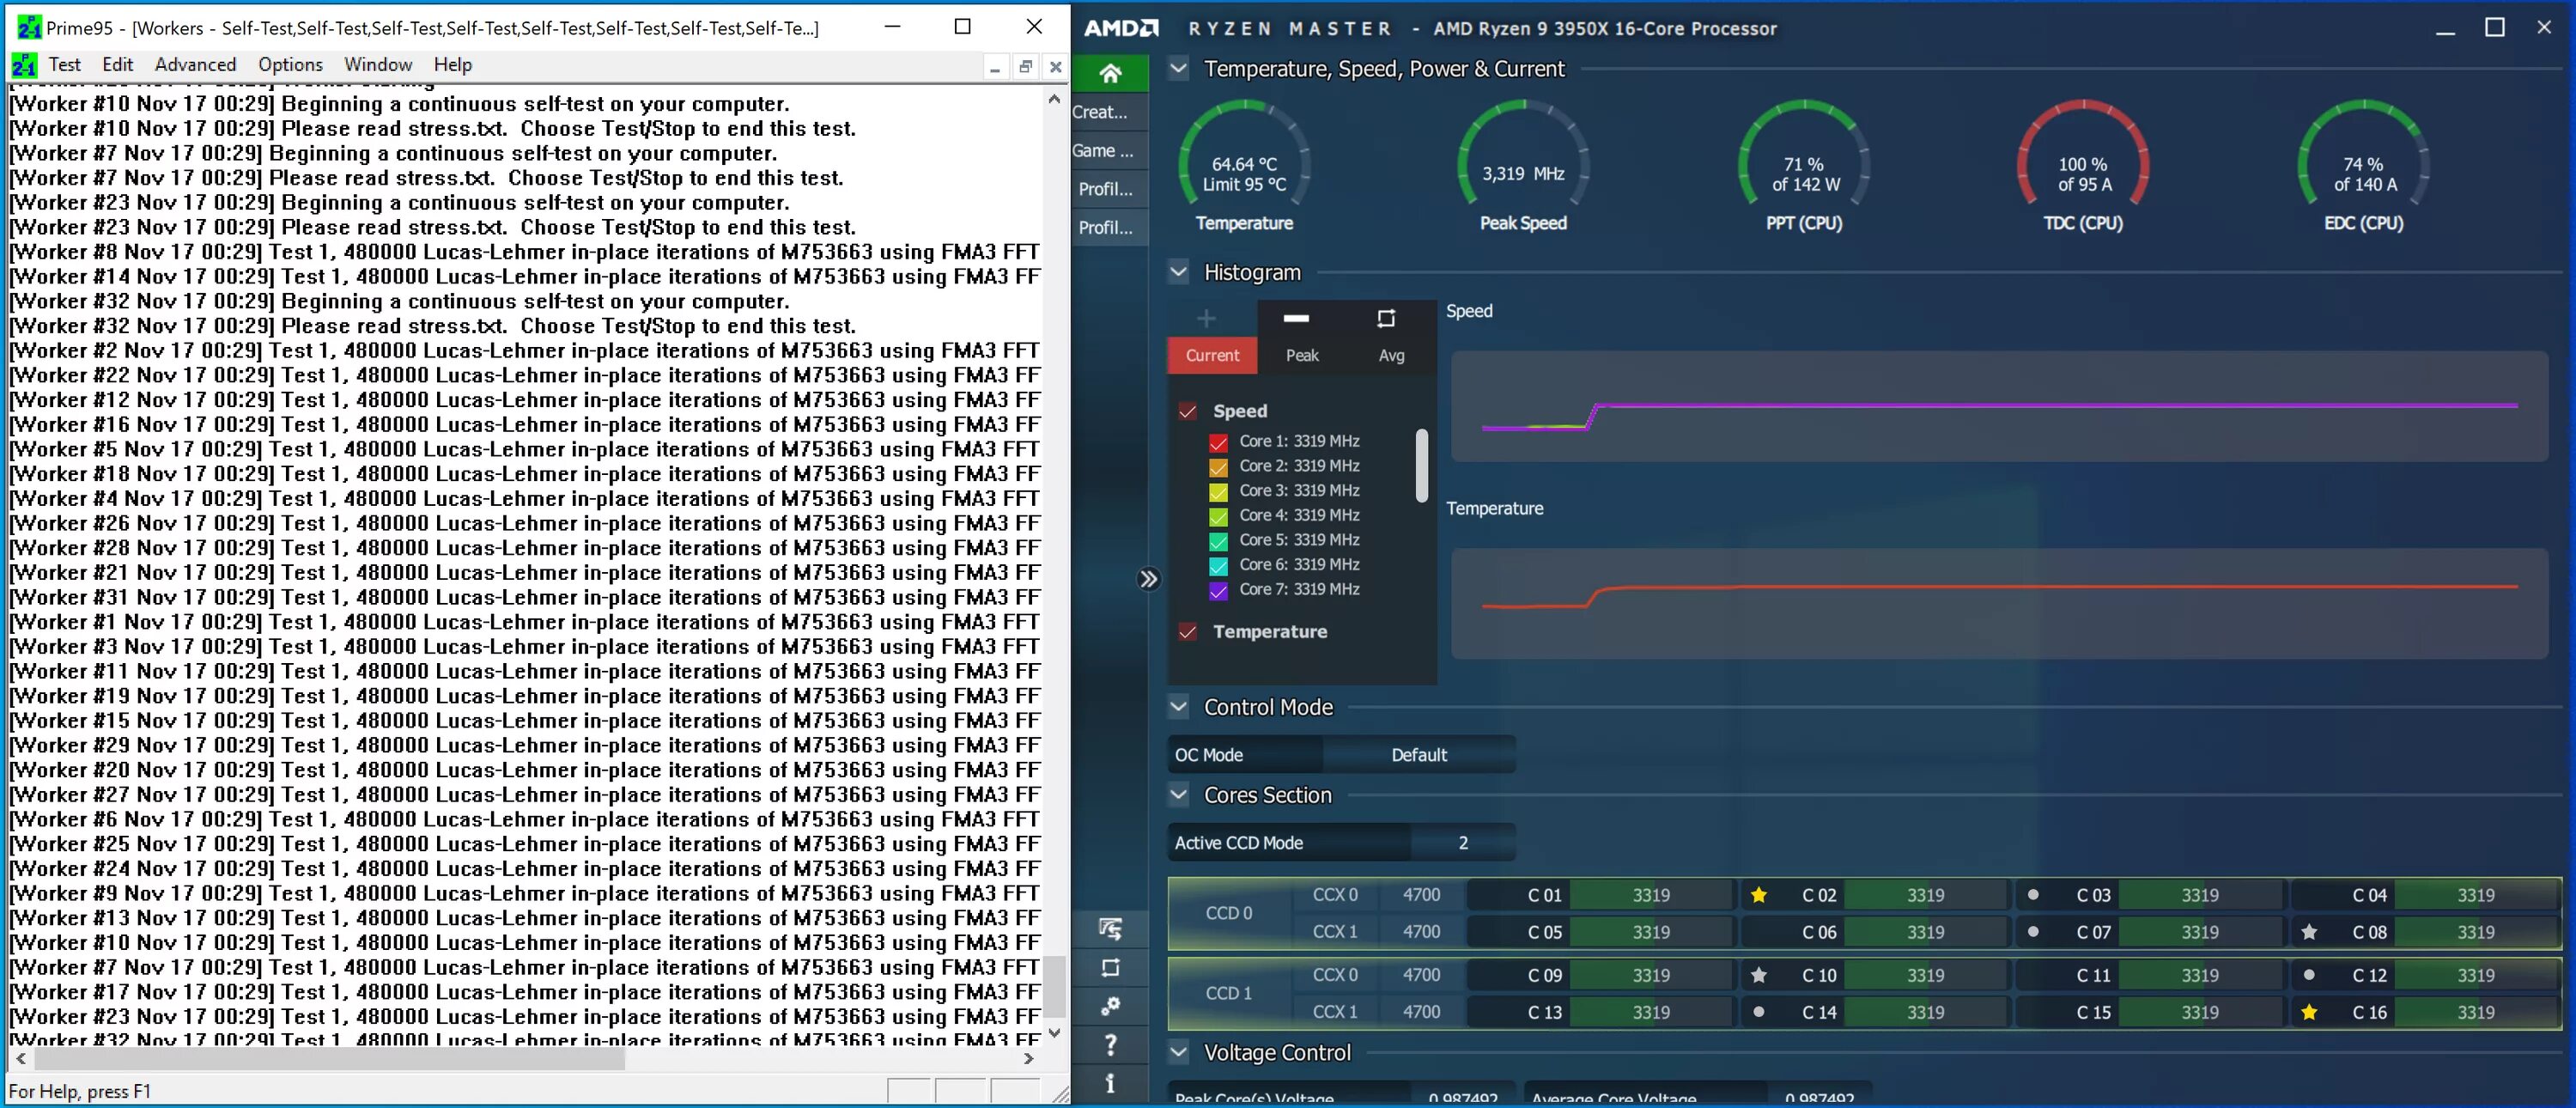Click gold star next to C 02
This screenshot has width=2576, height=1108.
click(1758, 895)
